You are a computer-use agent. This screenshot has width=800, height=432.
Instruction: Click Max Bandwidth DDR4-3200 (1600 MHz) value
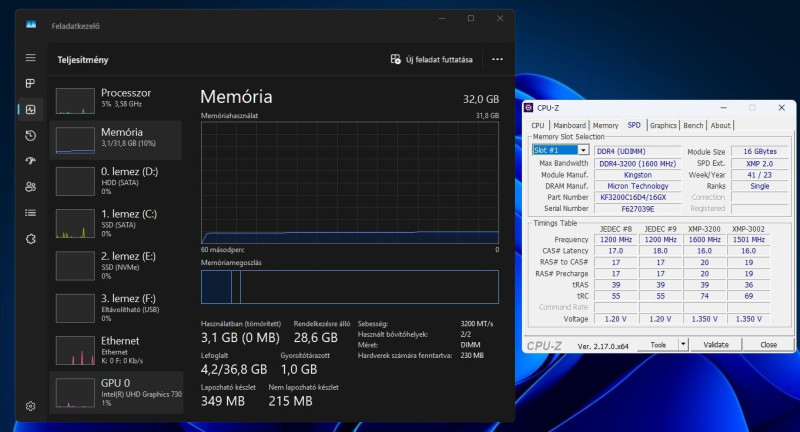pos(637,163)
